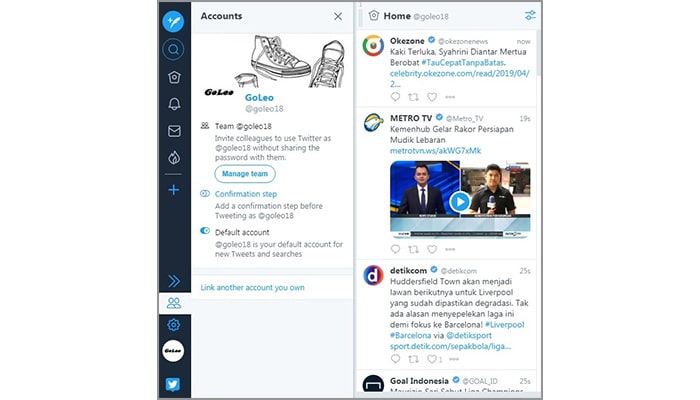Select the Accounts people icon in the sidebar
Screen dimensions: 700x400
[x=174, y=303]
